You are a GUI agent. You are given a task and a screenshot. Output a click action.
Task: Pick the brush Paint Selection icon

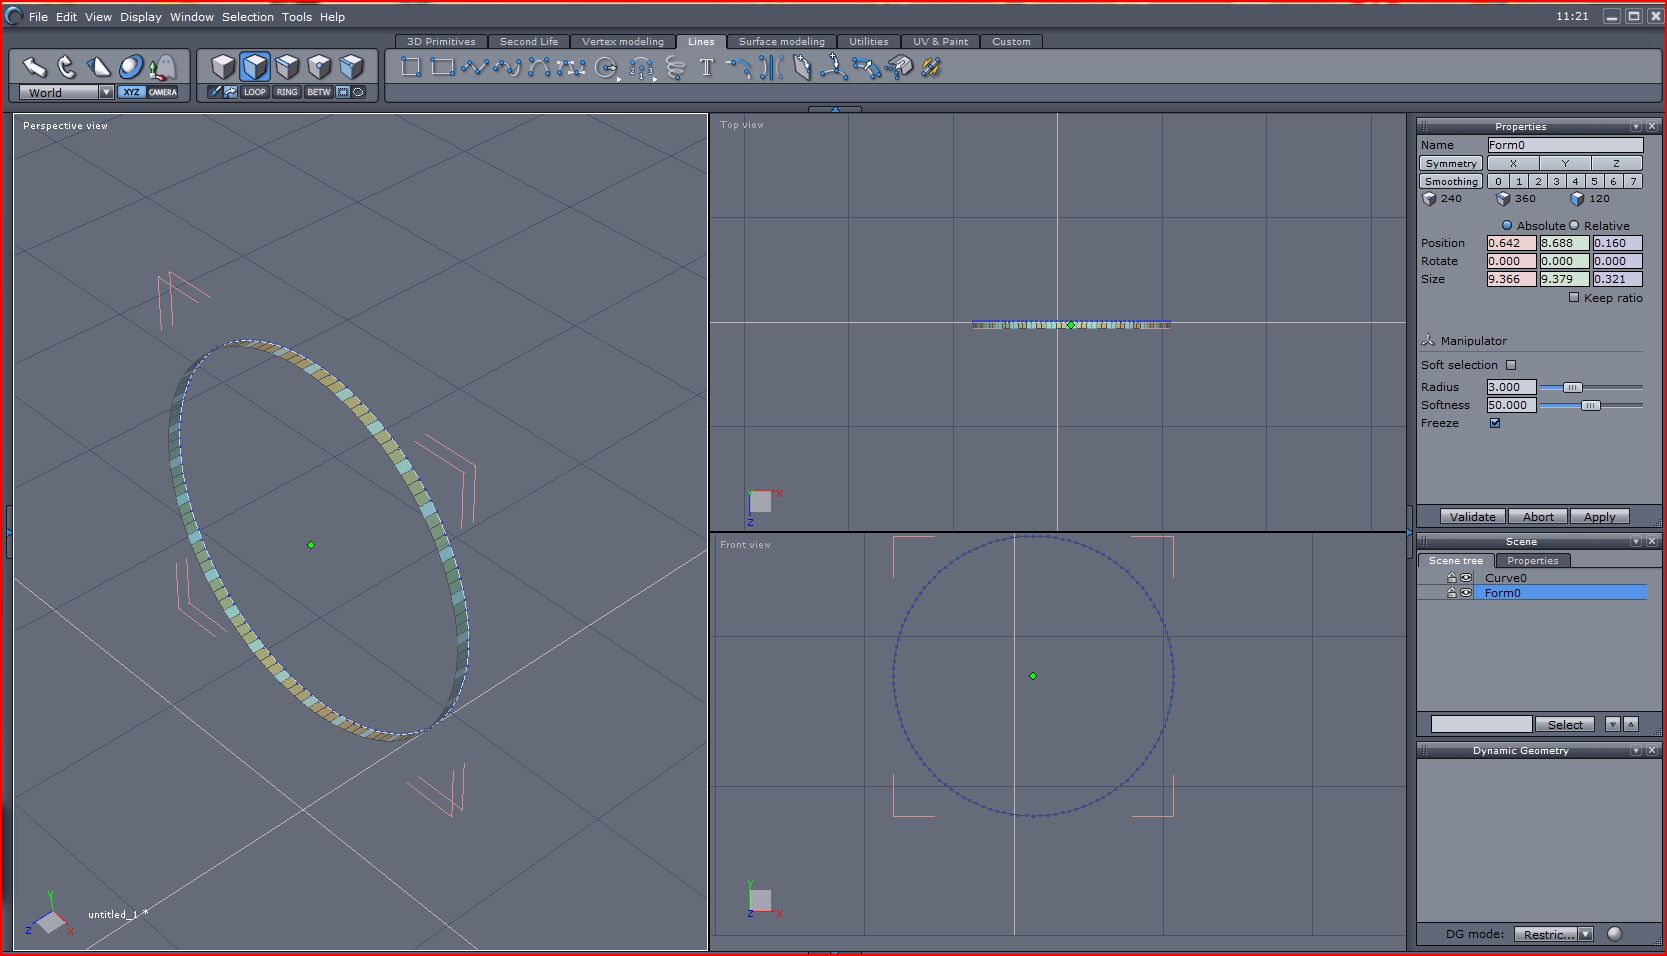214,92
